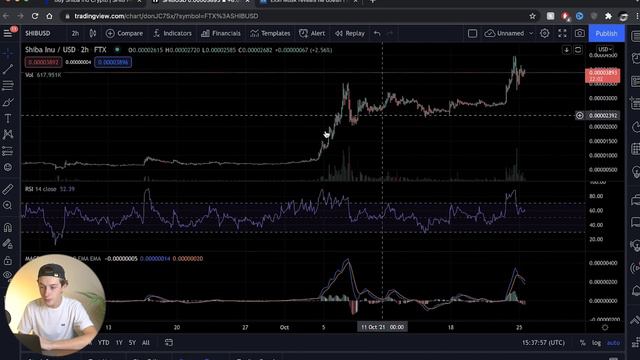
Task: Open time axis settings gear
Action: 605,327
